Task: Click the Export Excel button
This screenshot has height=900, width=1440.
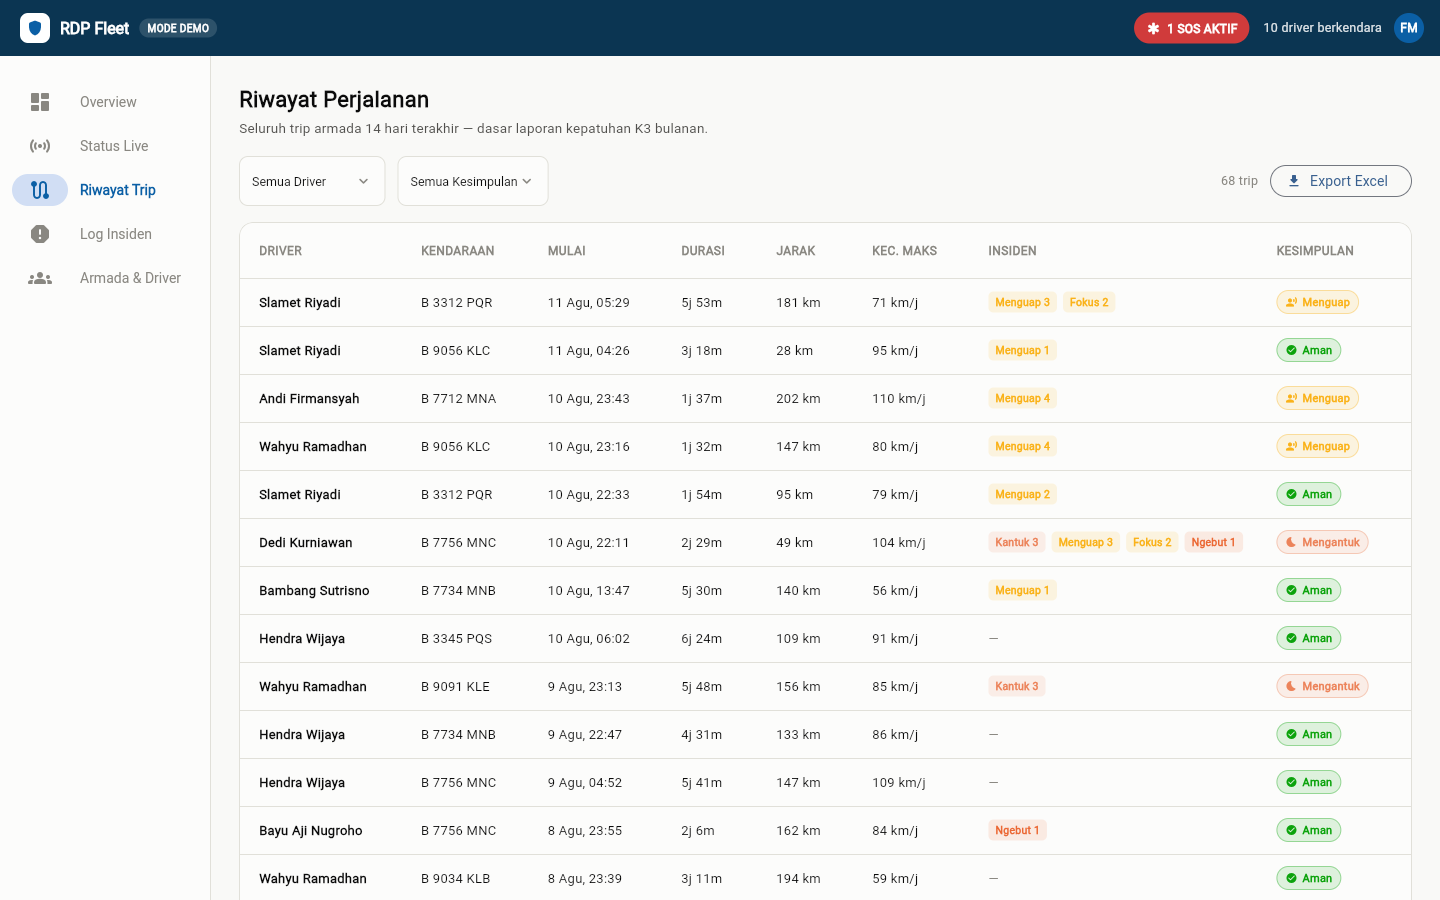Action: click(1341, 181)
